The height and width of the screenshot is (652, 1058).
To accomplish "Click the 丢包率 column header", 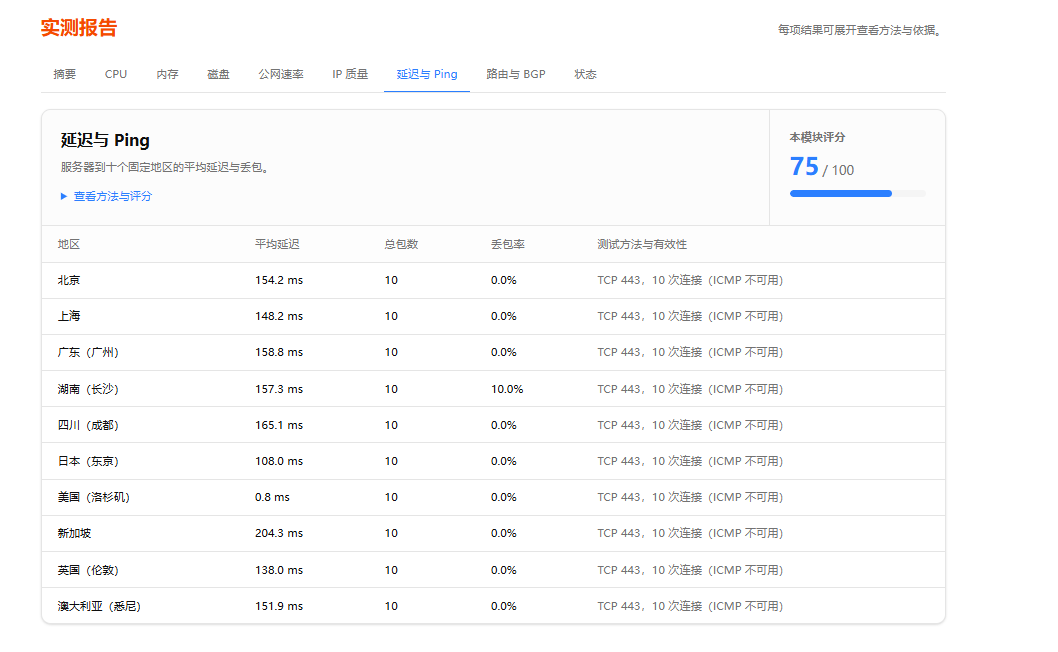I will pos(508,244).
